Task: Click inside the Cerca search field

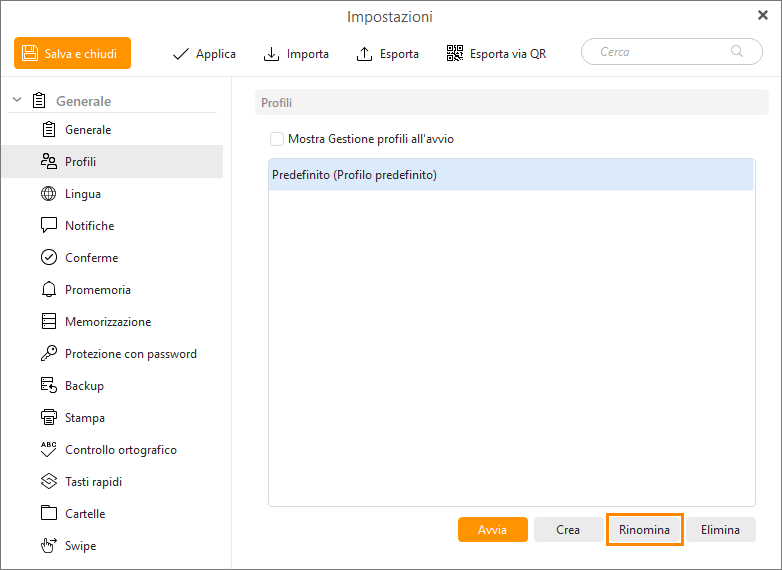Action: [660, 52]
